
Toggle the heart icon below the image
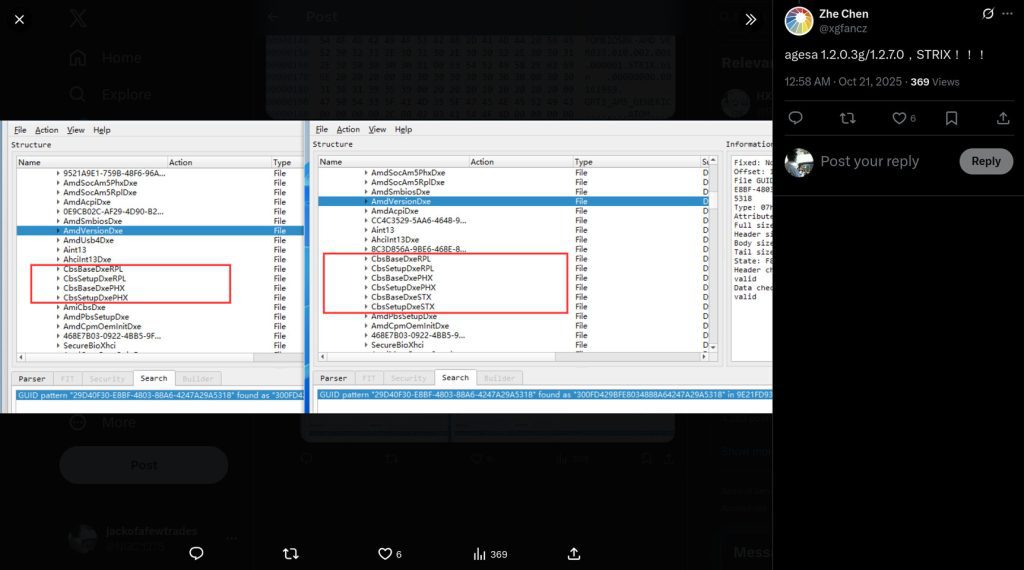385,553
